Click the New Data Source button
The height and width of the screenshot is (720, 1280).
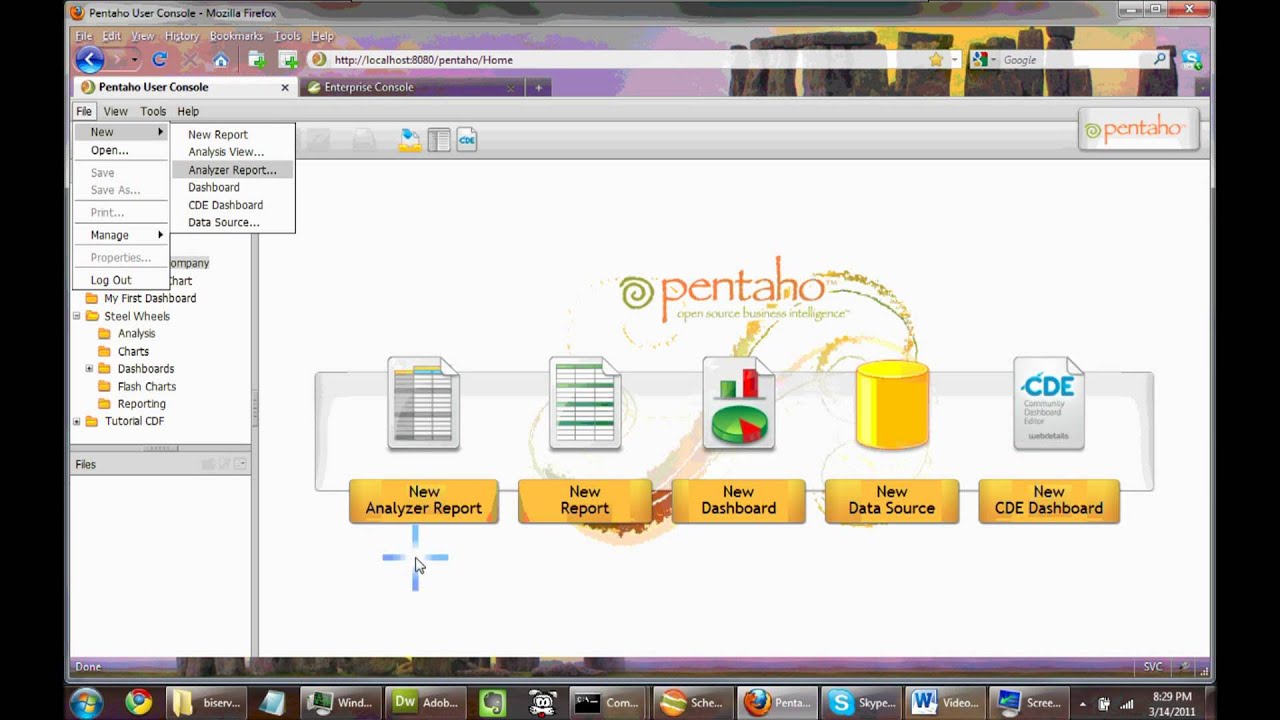892,500
